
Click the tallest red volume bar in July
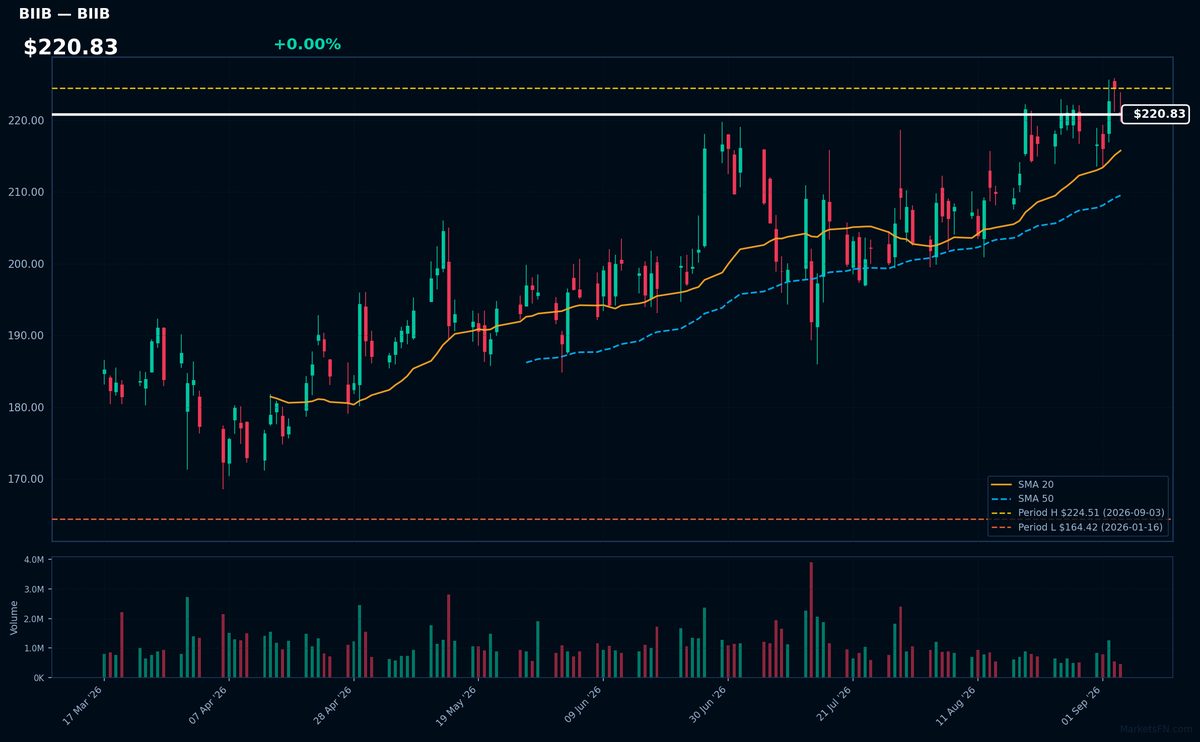tap(811, 620)
